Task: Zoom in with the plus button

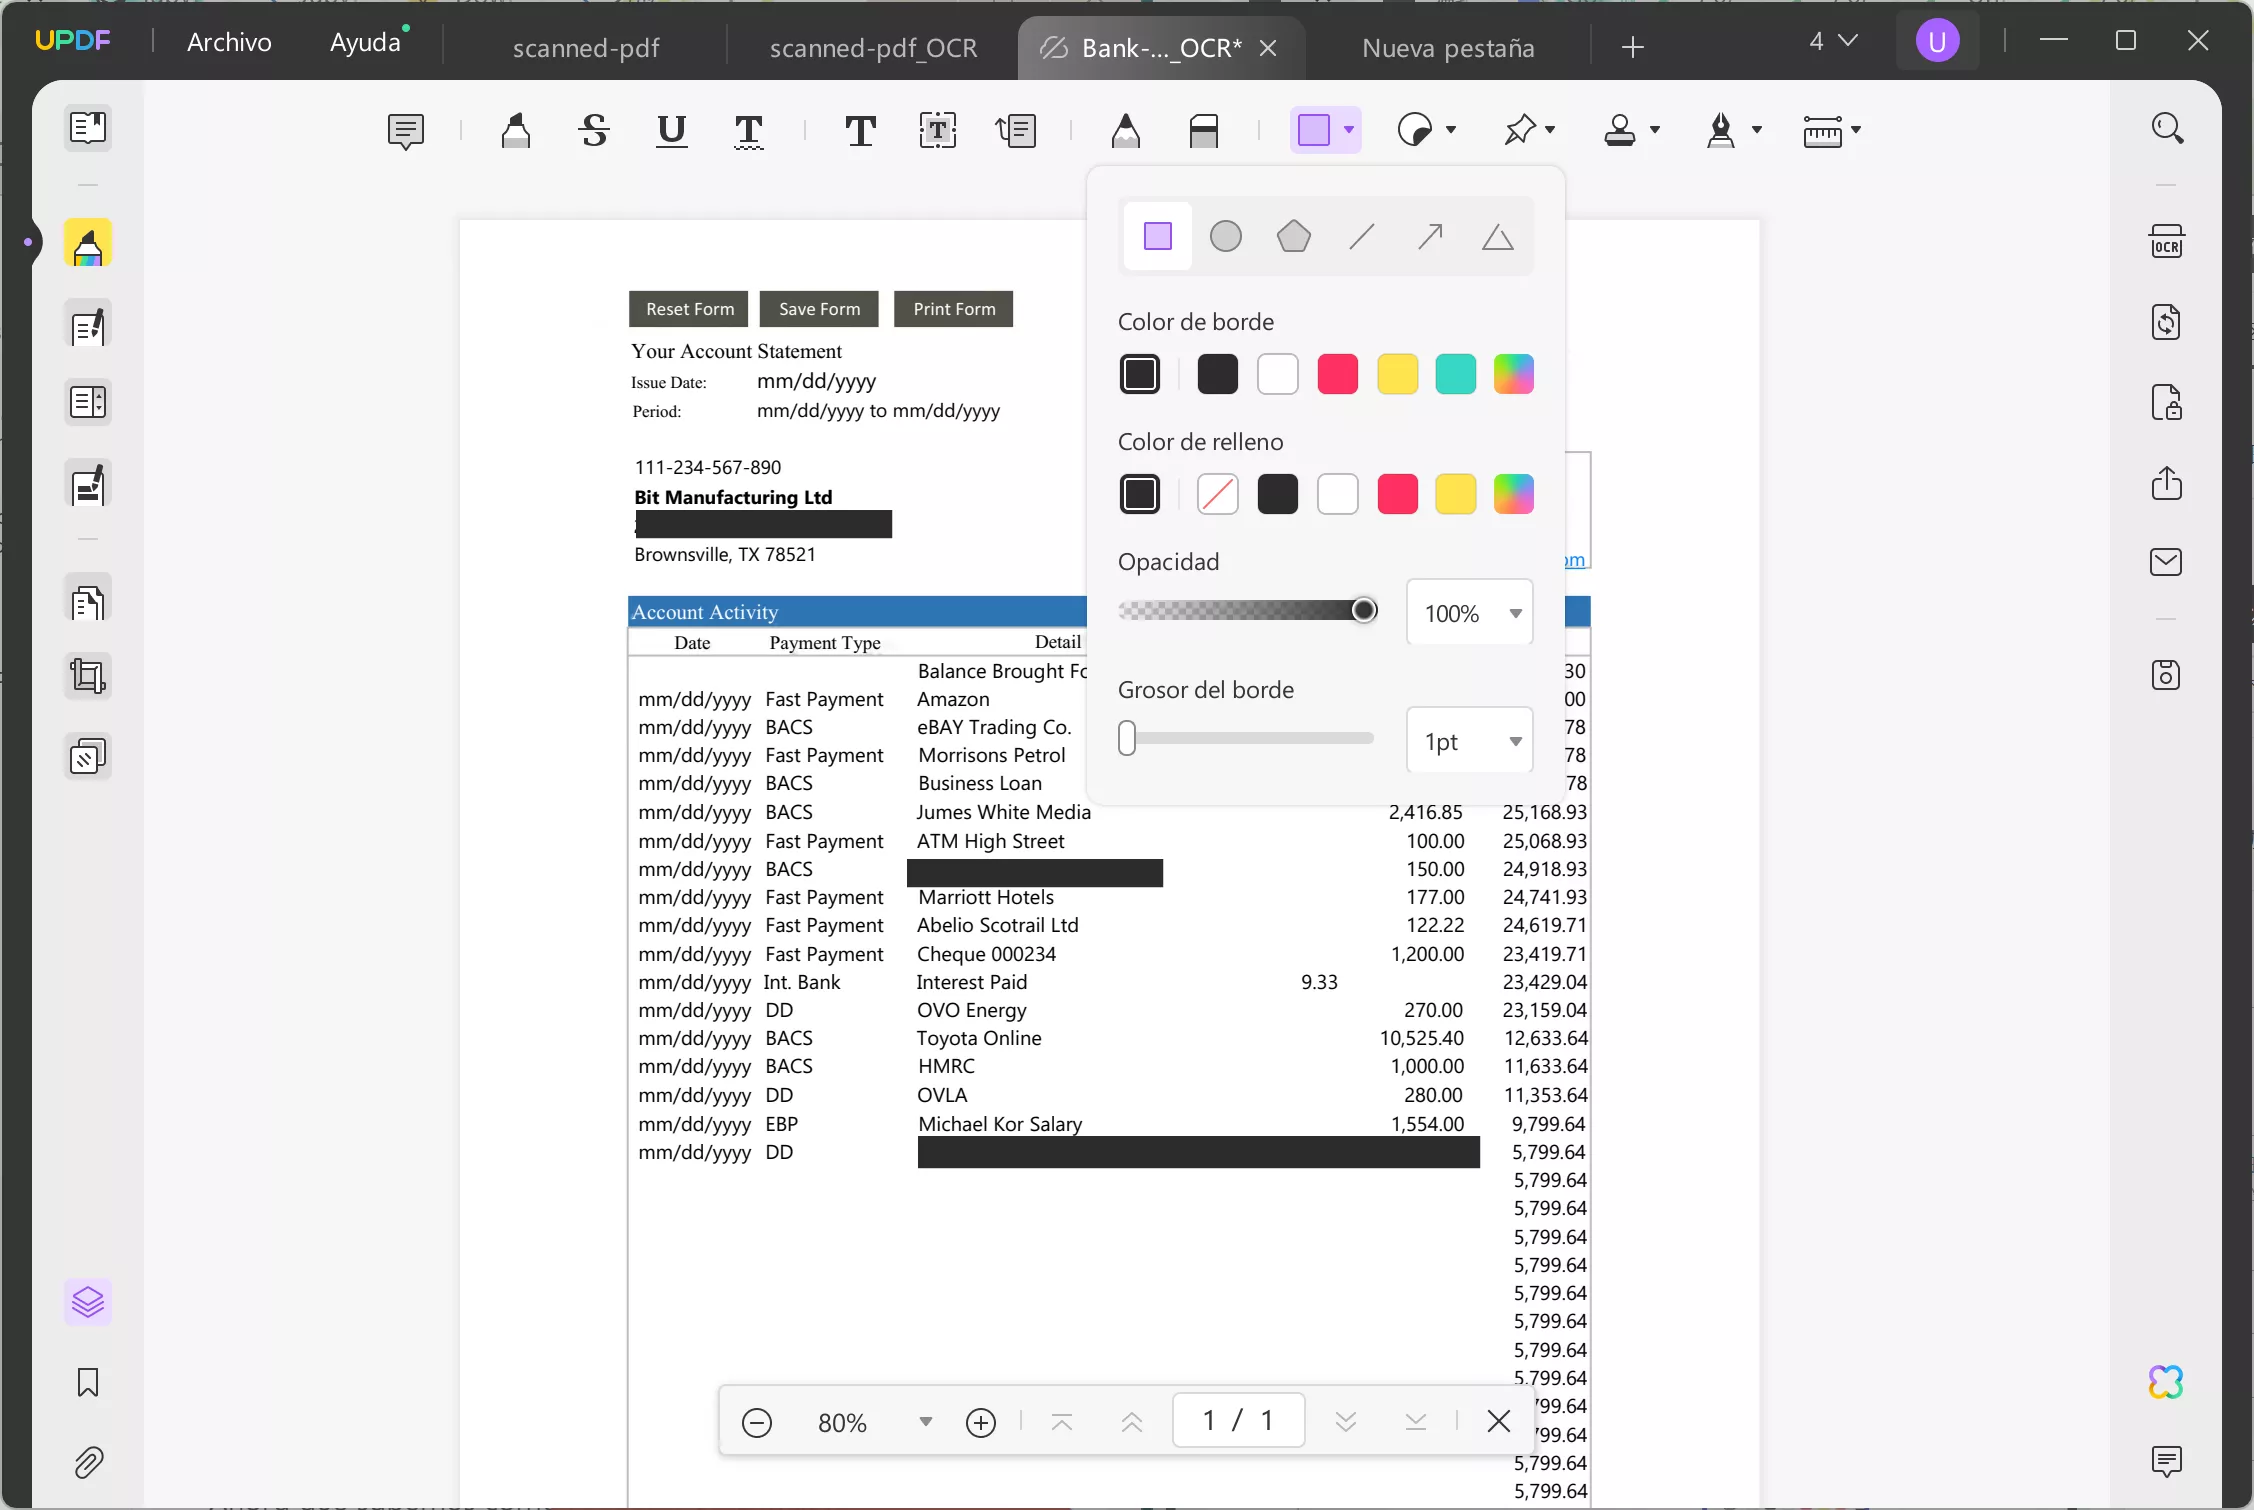Action: pyautogui.click(x=981, y=1422)
